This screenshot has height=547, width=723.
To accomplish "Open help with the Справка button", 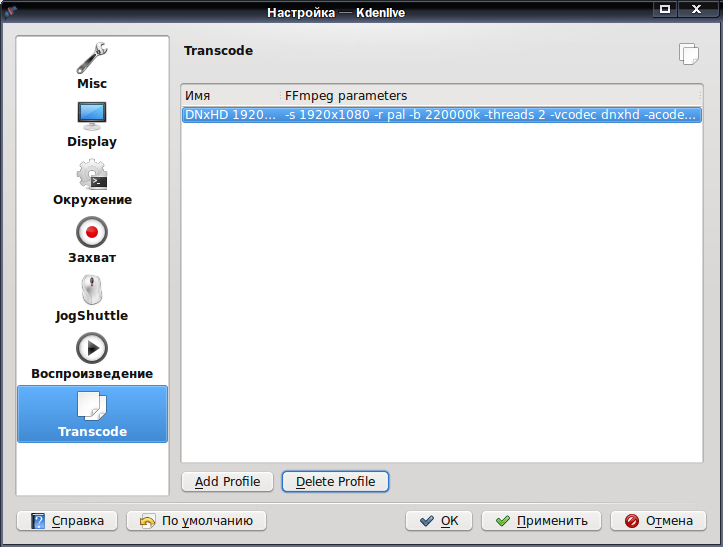I will (67, 521).
